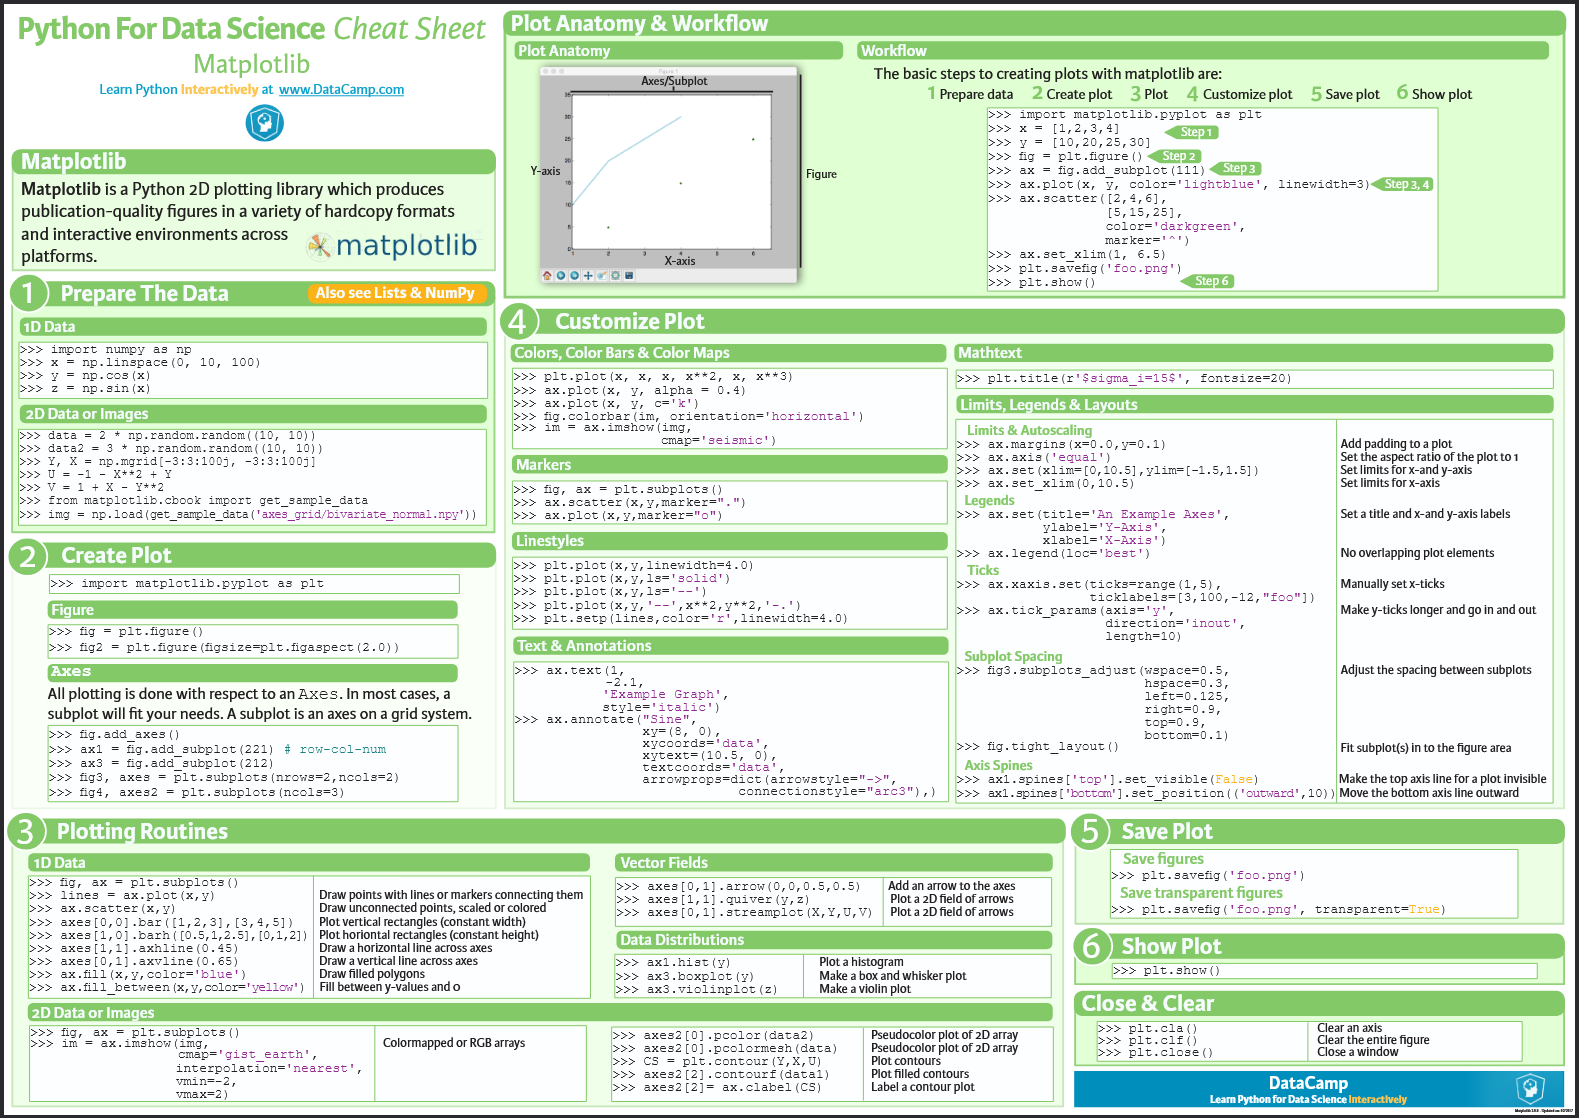The height and width of the screenshot is (1118, 1579).
Task: Click the Forward arrow in the figure toolbar
Action: click(574, 275)
